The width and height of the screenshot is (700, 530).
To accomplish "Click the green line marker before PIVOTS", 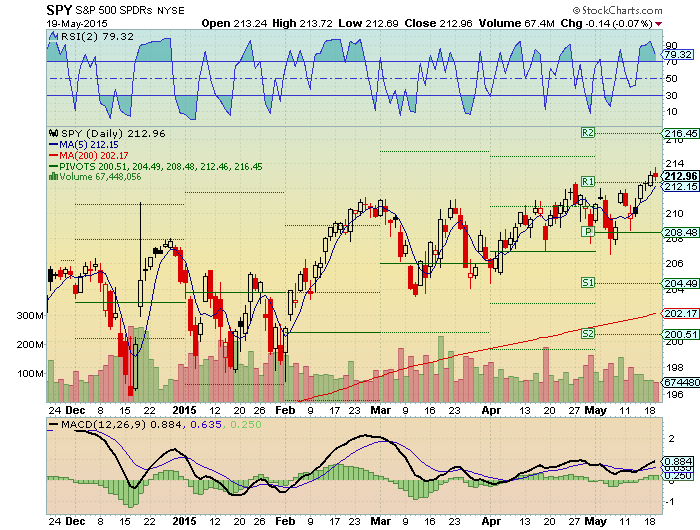I will click(53, 167).
